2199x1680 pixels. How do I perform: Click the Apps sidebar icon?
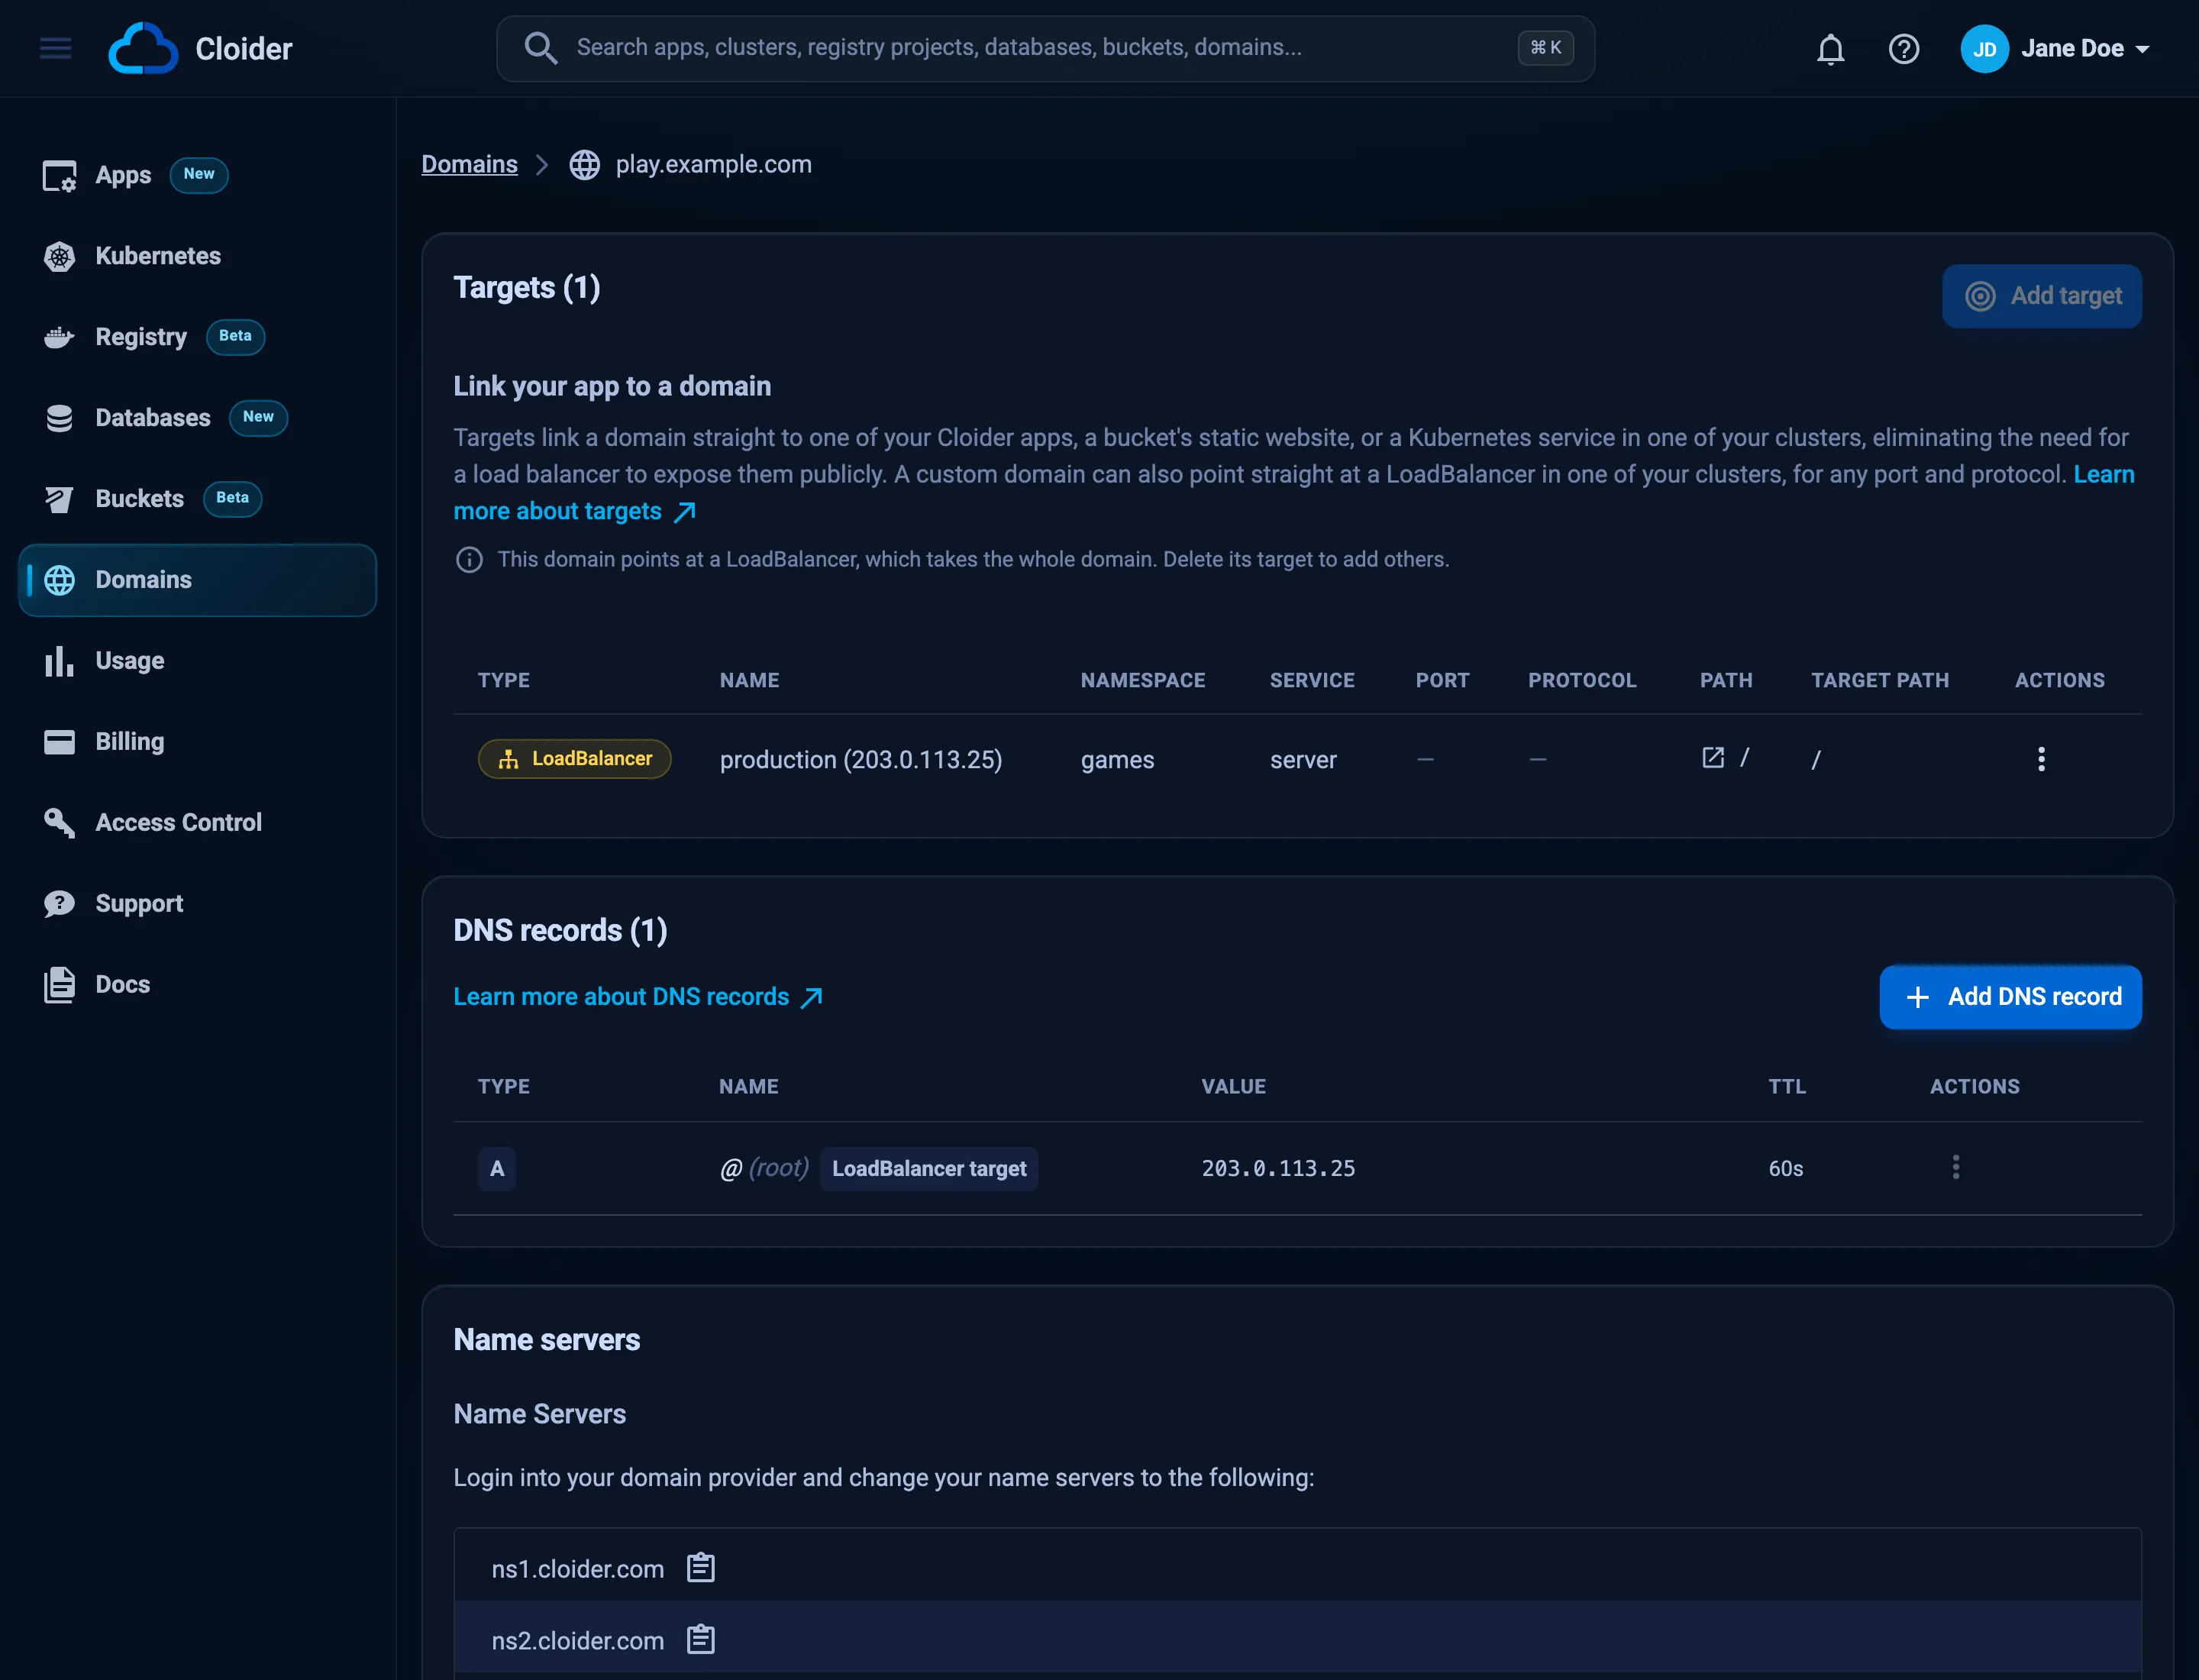click(x=59, y=176)
